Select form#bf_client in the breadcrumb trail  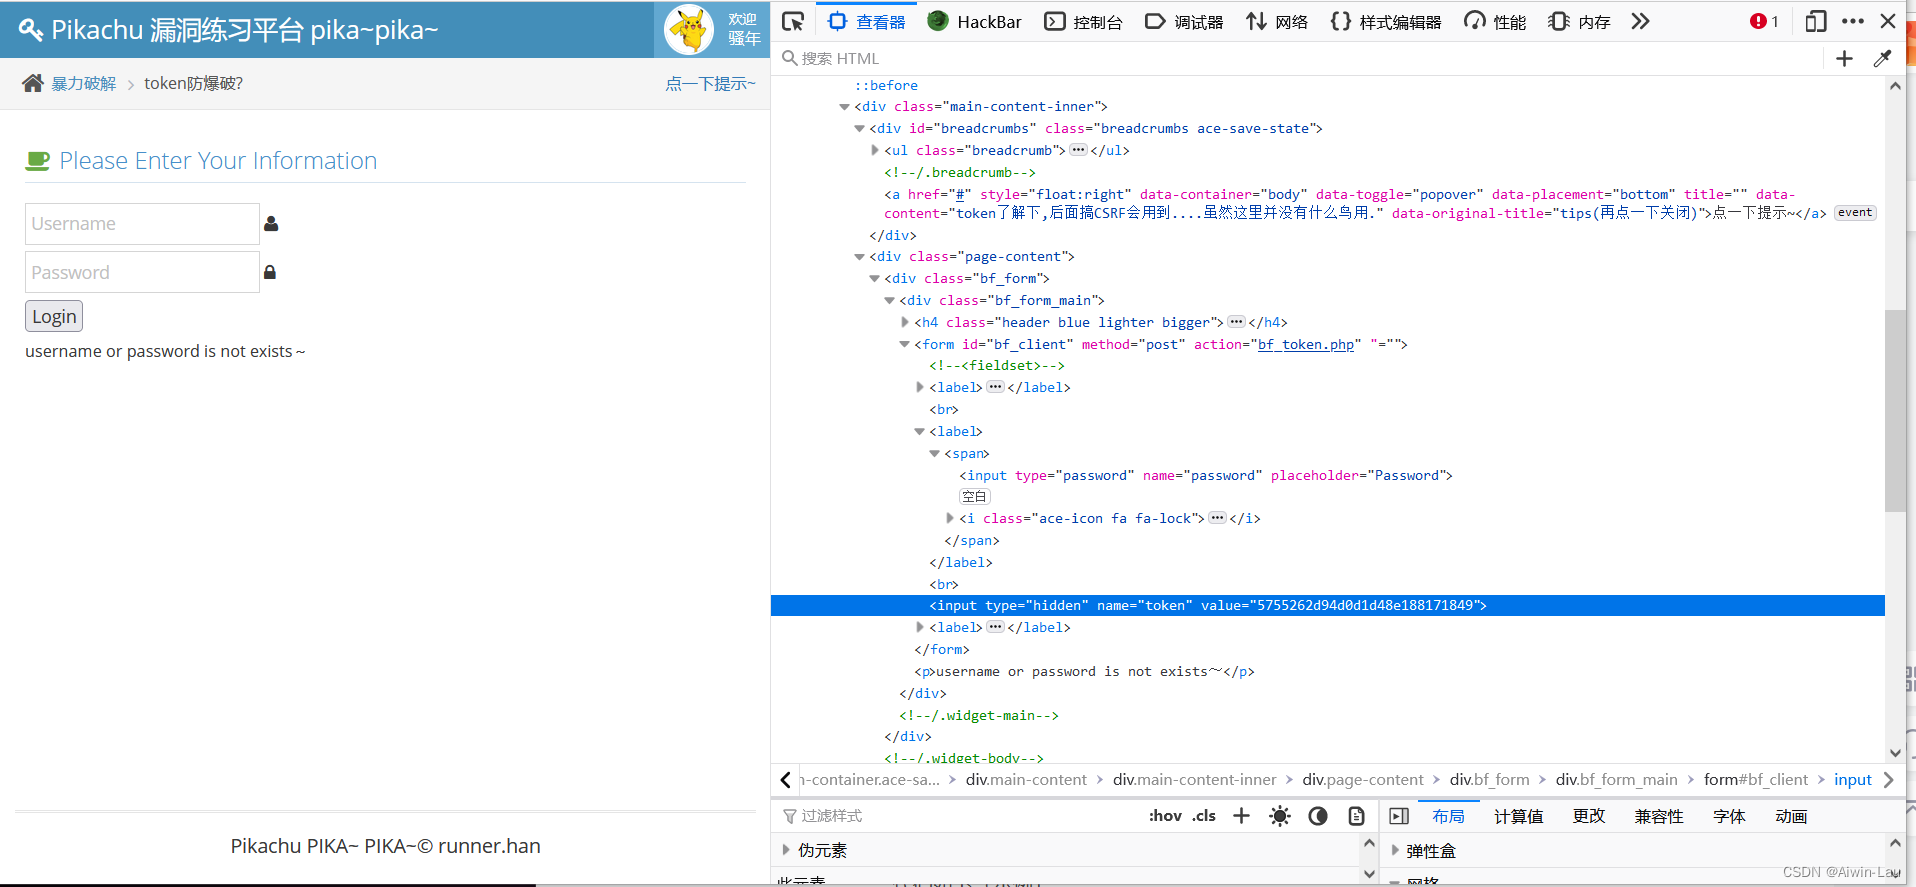click(1755, 779)
